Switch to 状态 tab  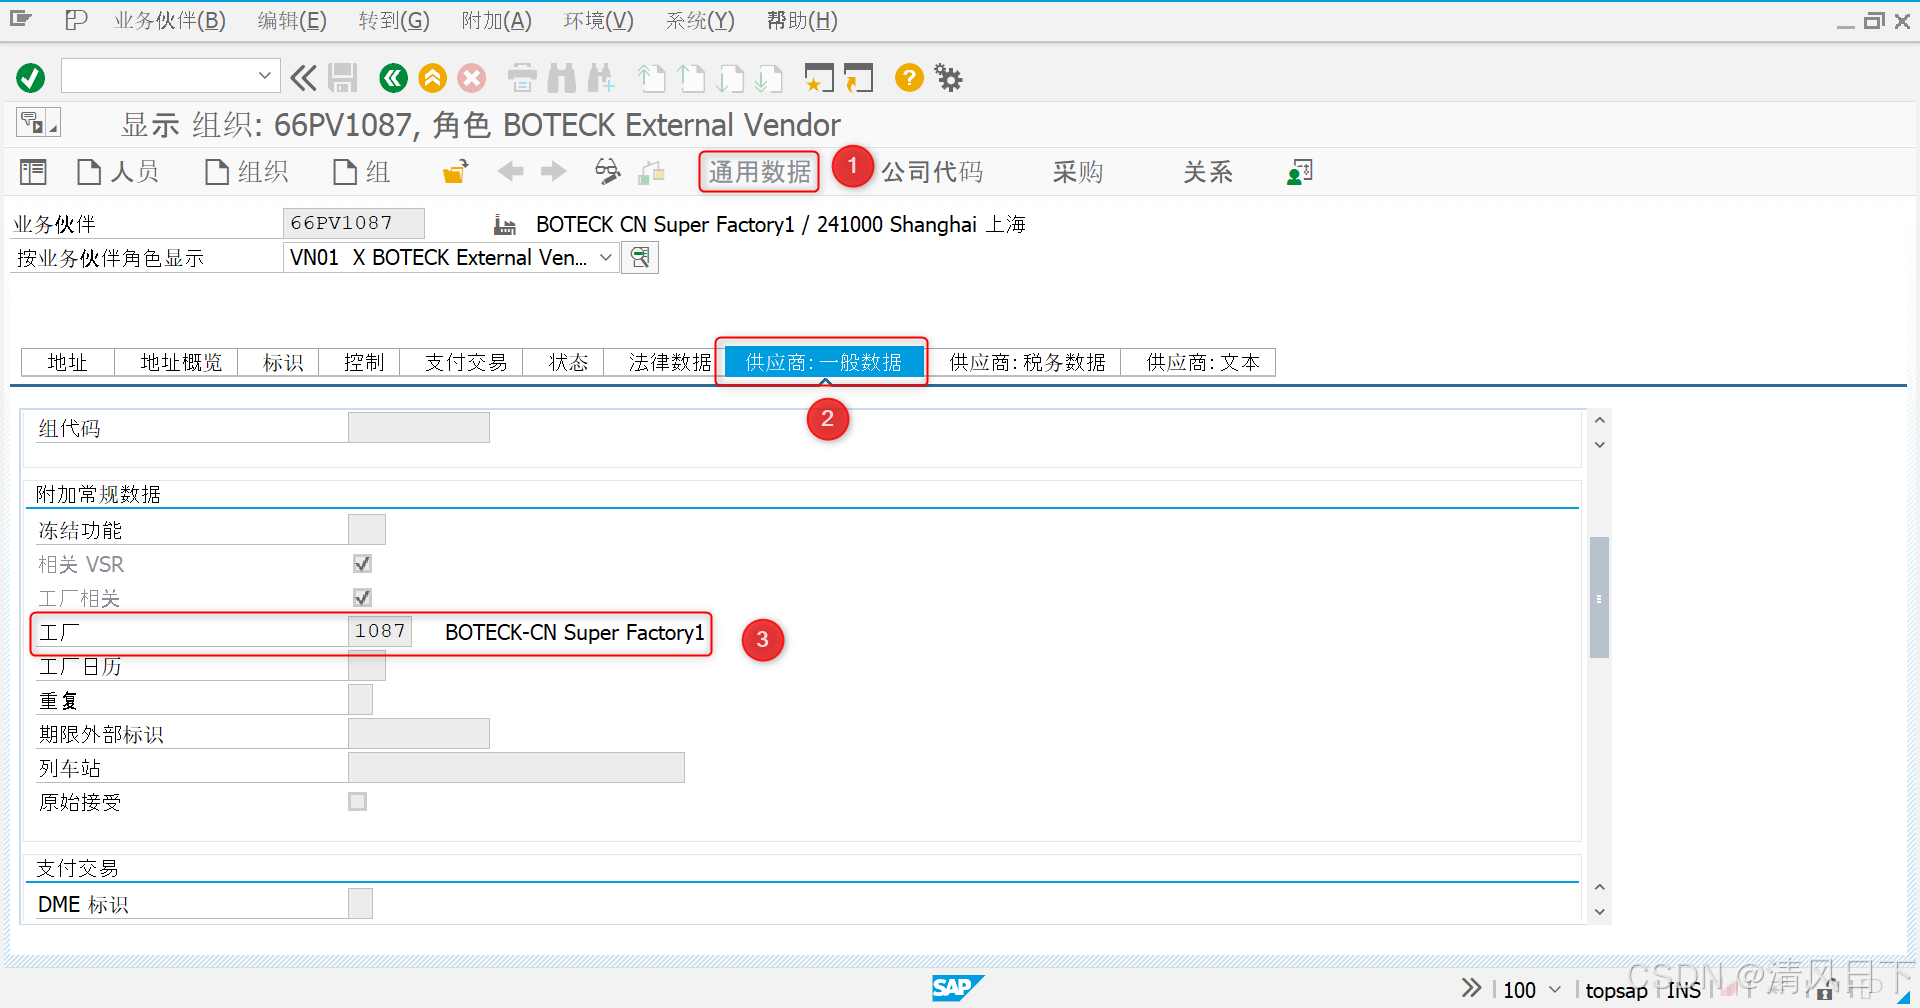(x=568, y=362)
